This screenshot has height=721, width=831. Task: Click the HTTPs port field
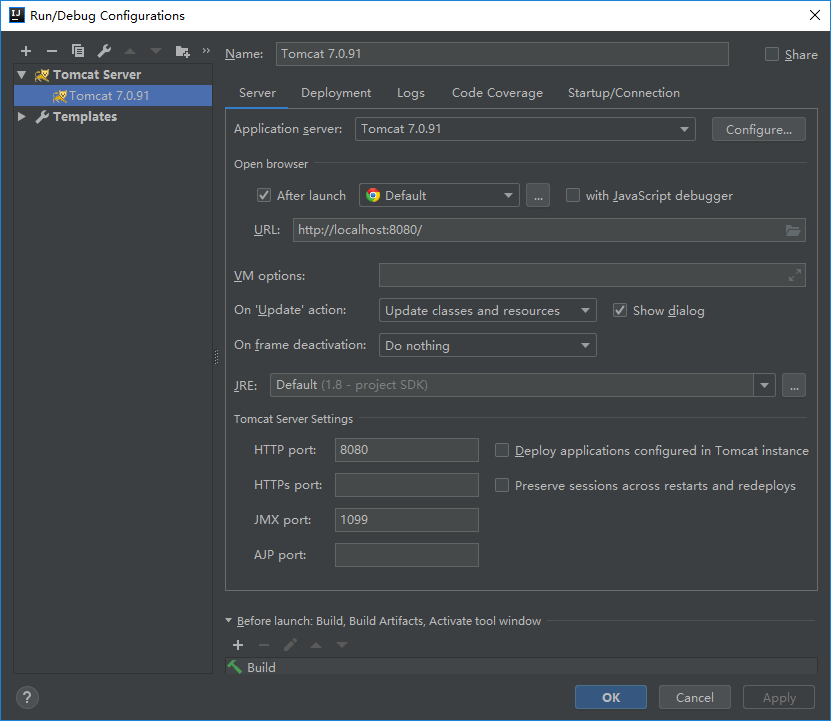coord(406,485)
